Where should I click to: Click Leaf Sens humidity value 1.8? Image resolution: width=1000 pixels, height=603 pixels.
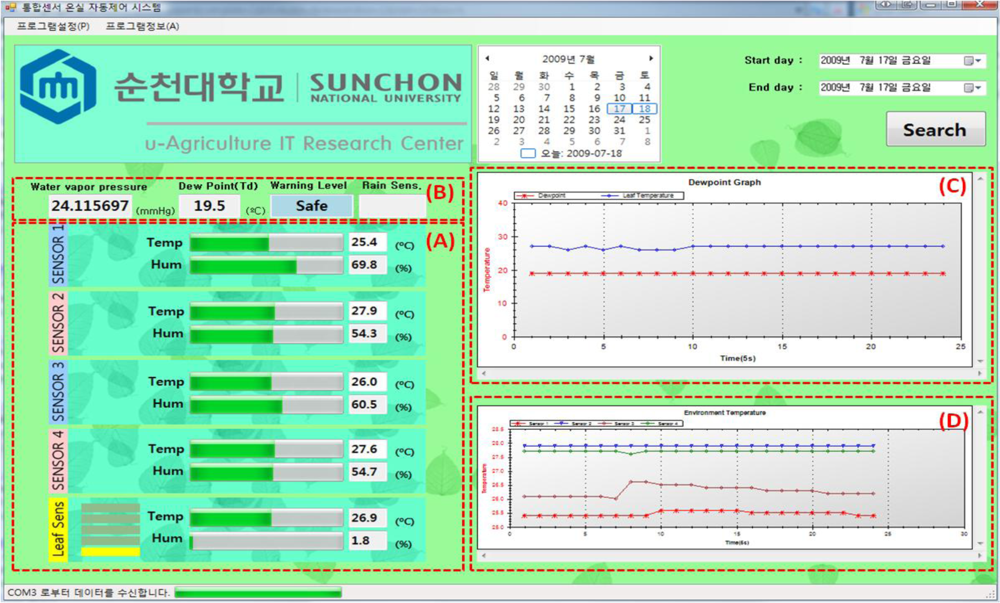tap(367, 541)
